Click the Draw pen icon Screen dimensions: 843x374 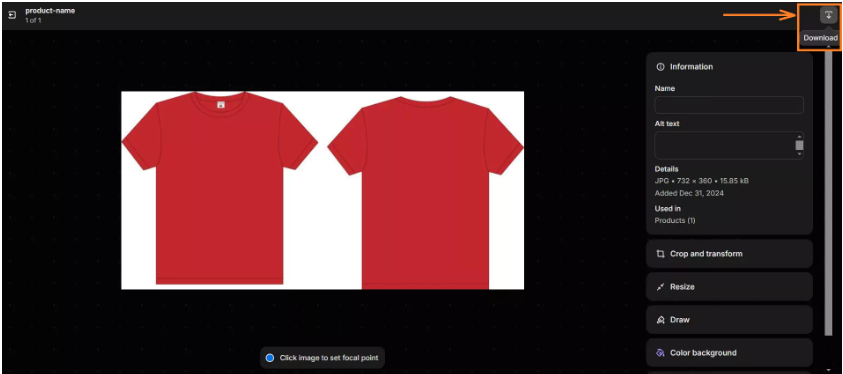pos(660,320)
